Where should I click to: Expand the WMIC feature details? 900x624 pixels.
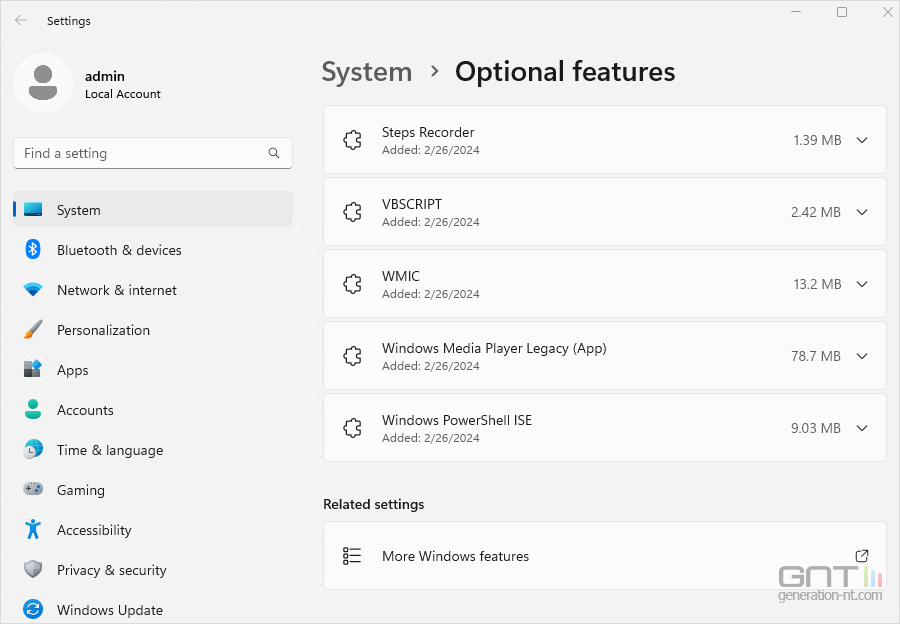[862, 284]
